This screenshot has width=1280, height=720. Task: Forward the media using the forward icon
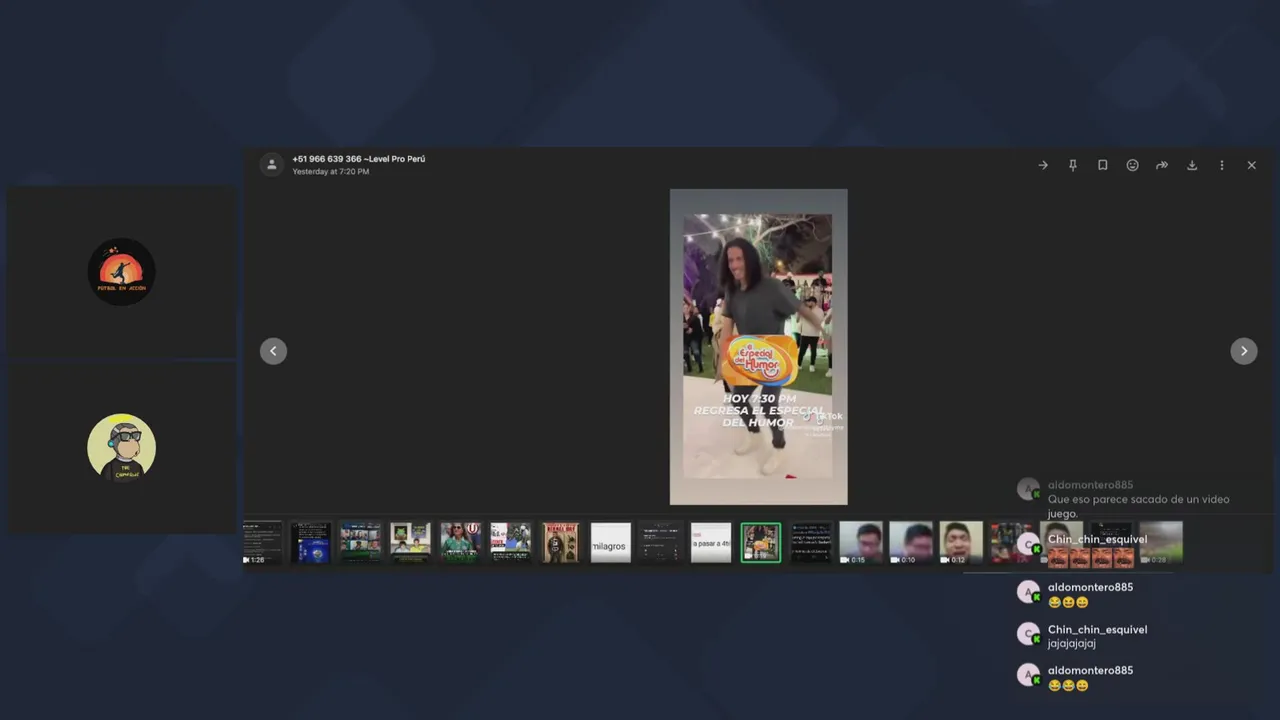pos(1162,165)
